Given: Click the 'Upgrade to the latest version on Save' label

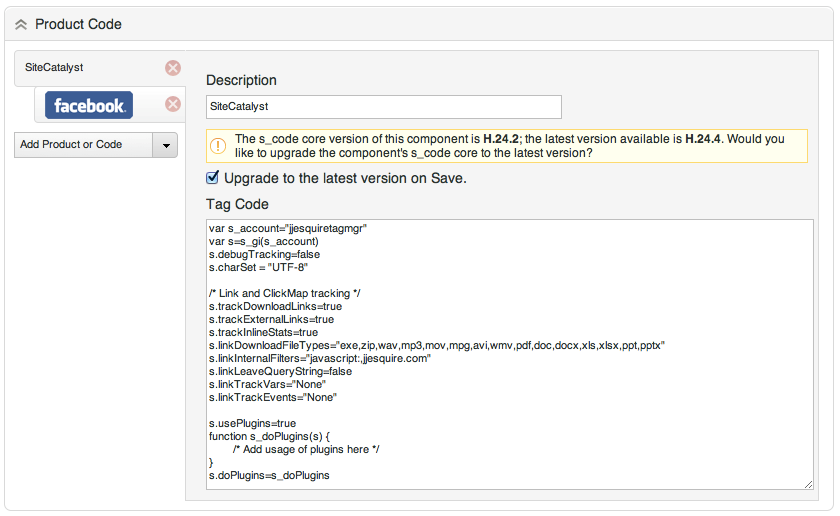Looking at the screenshot, I should [345, 179].
